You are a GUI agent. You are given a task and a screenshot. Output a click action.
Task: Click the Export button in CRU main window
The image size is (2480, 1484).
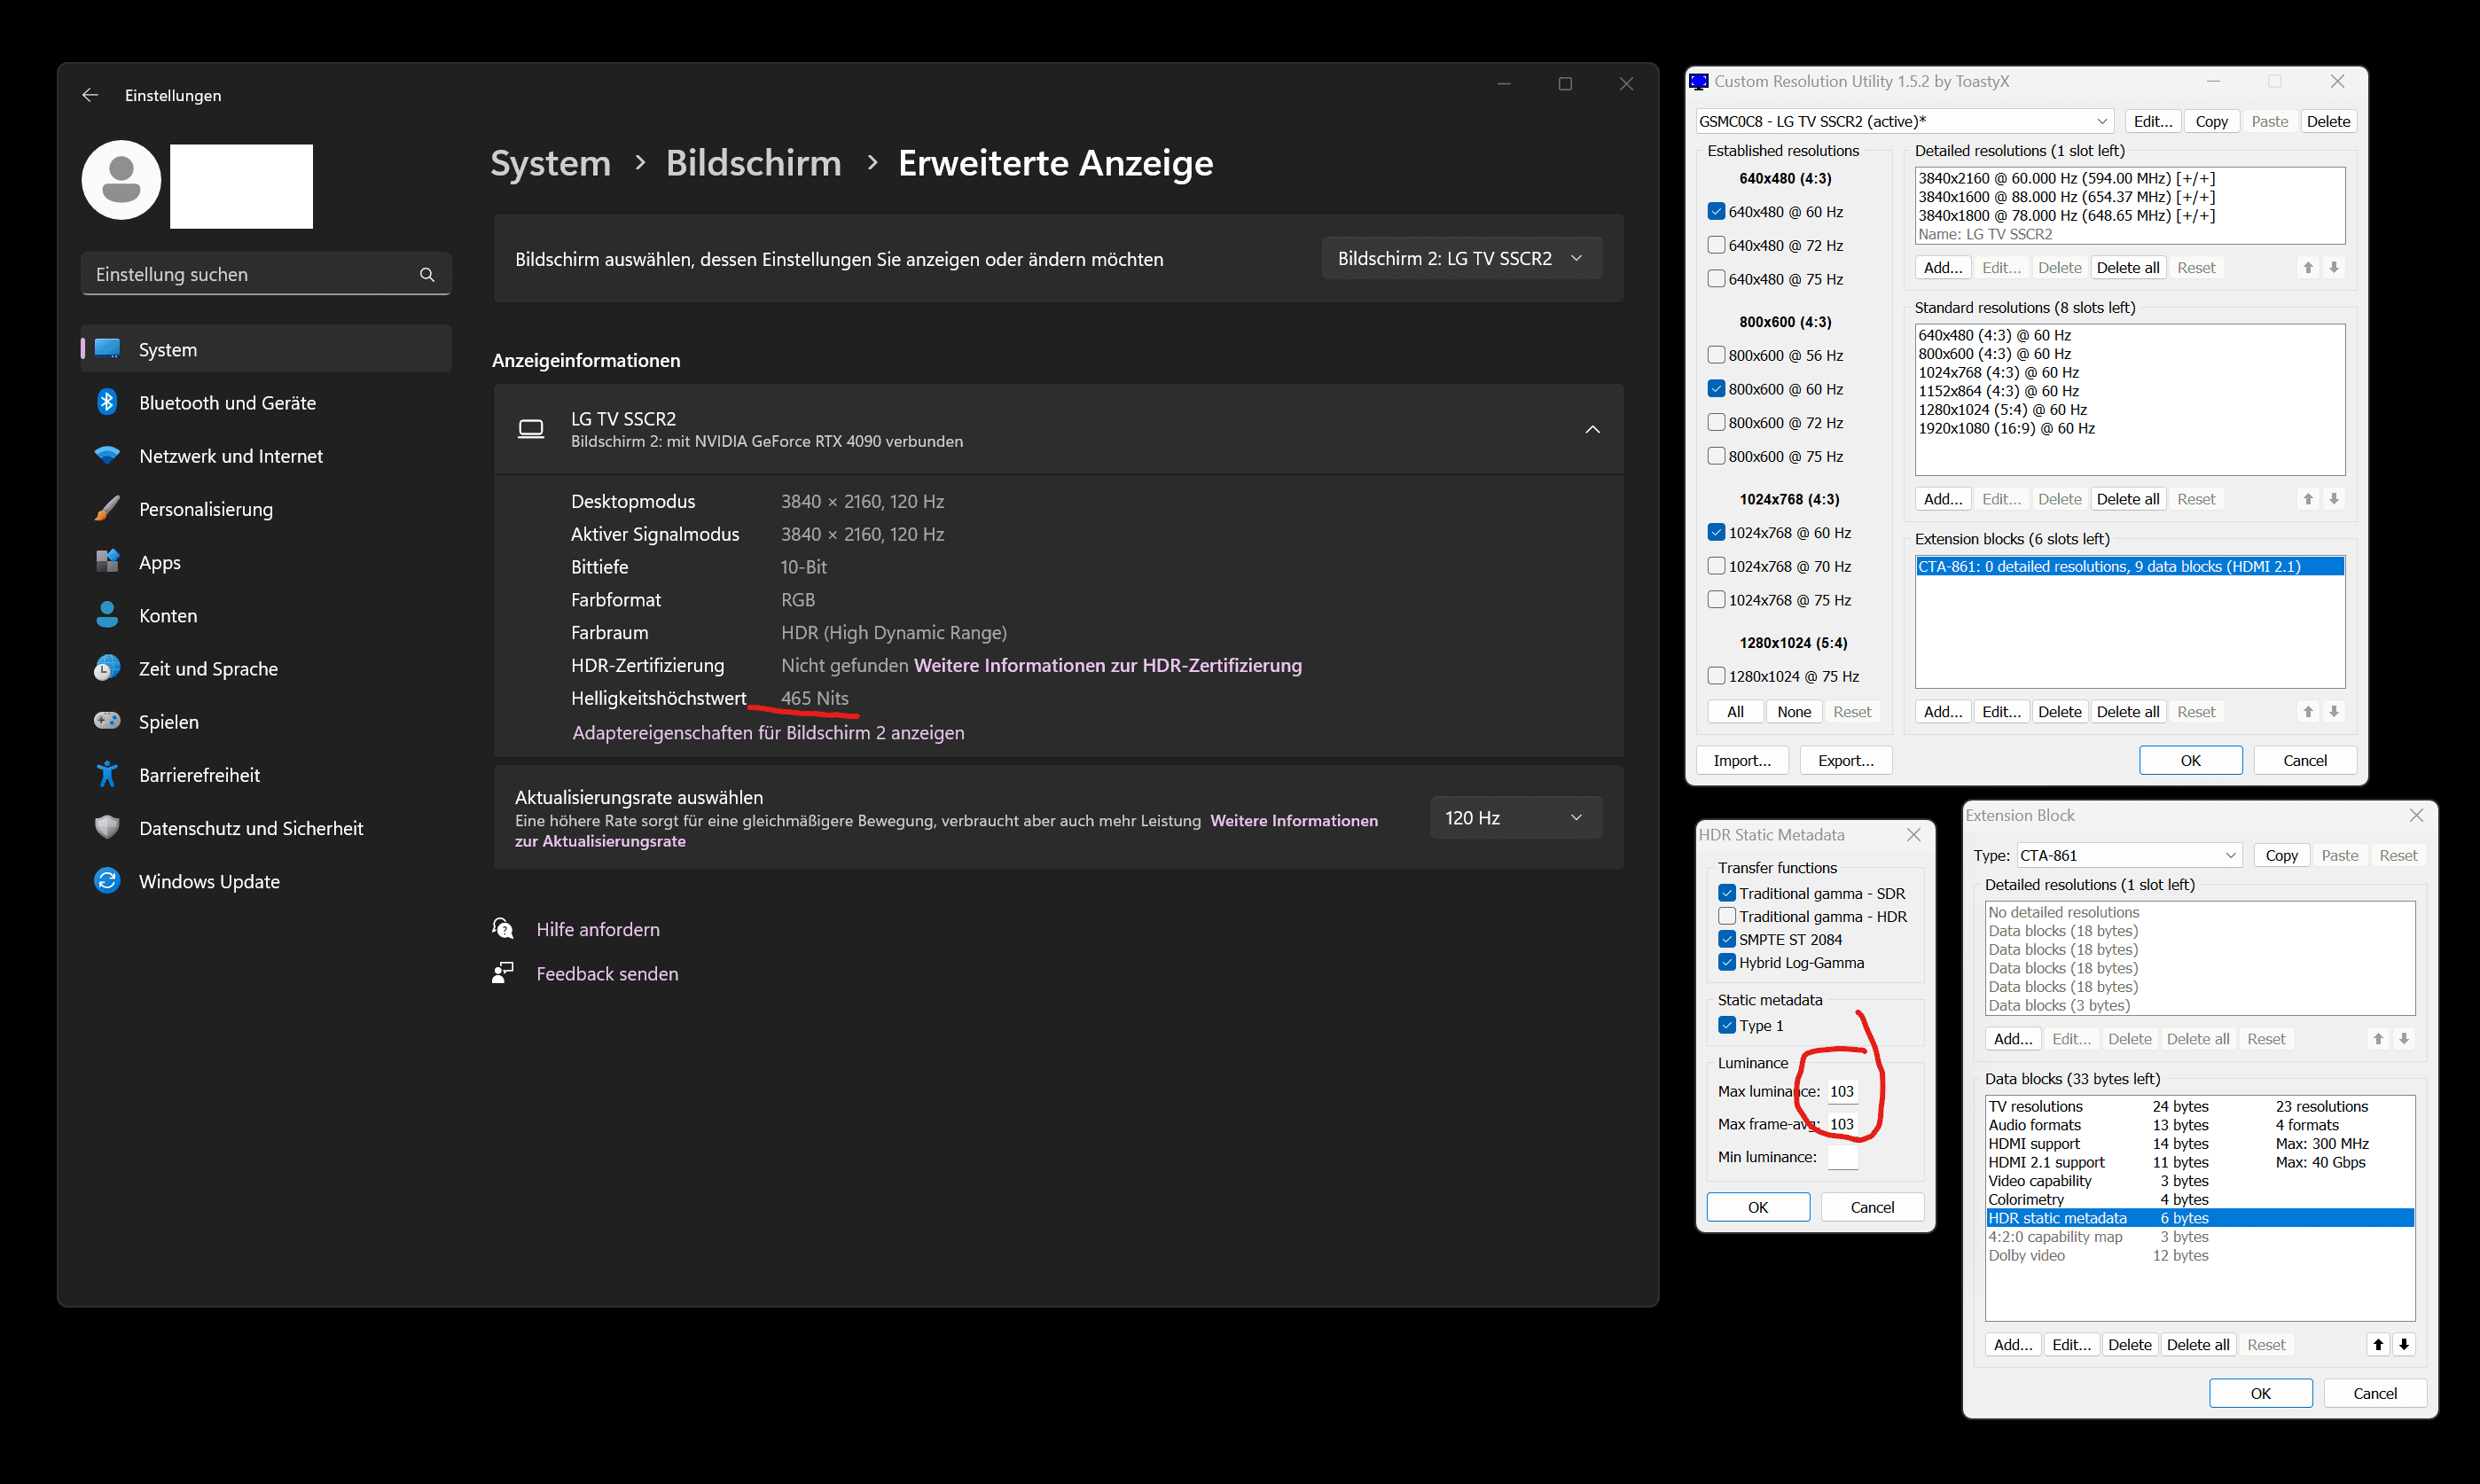click(x=1846, y=760)
